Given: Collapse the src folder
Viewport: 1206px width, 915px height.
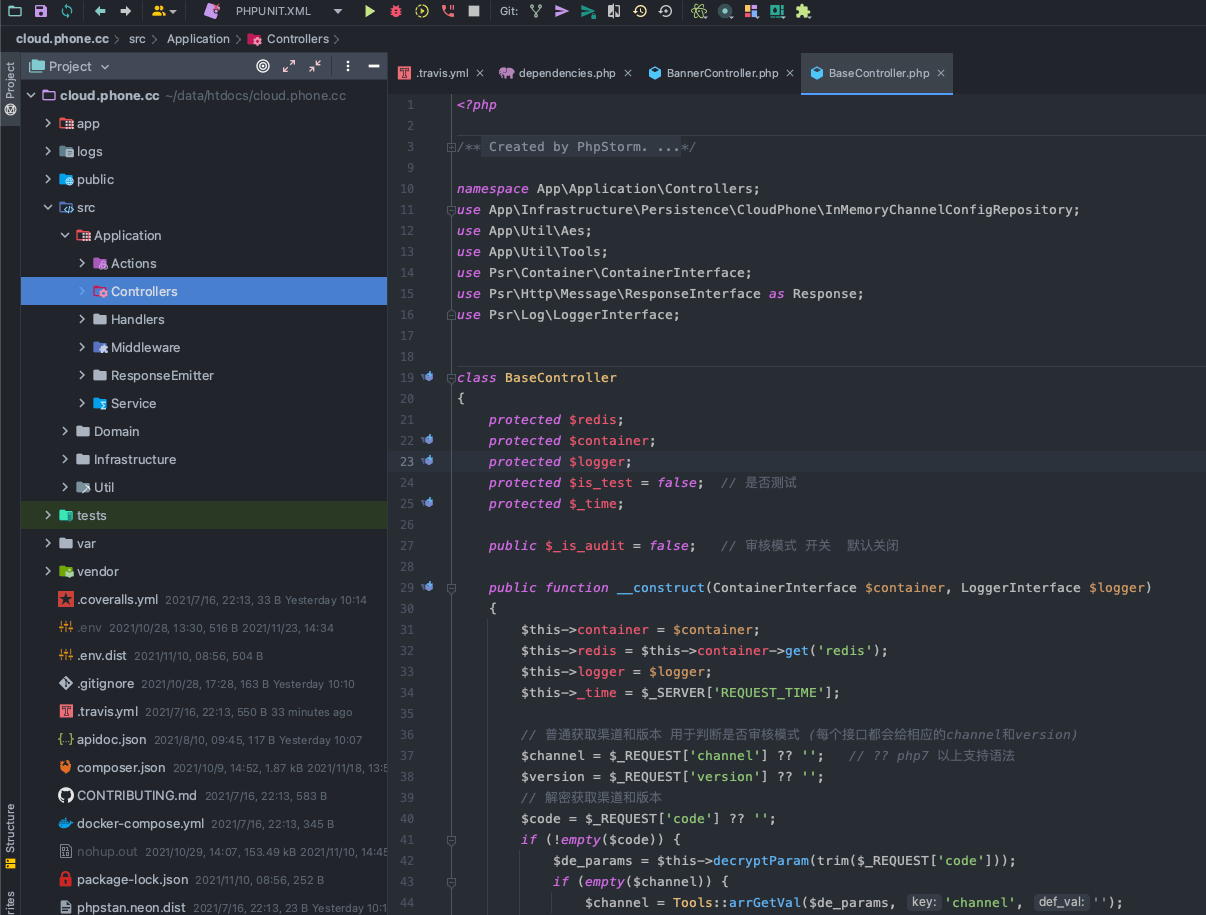Looking at the screenshot, I should pyautogui.click(x=48, y=207).
